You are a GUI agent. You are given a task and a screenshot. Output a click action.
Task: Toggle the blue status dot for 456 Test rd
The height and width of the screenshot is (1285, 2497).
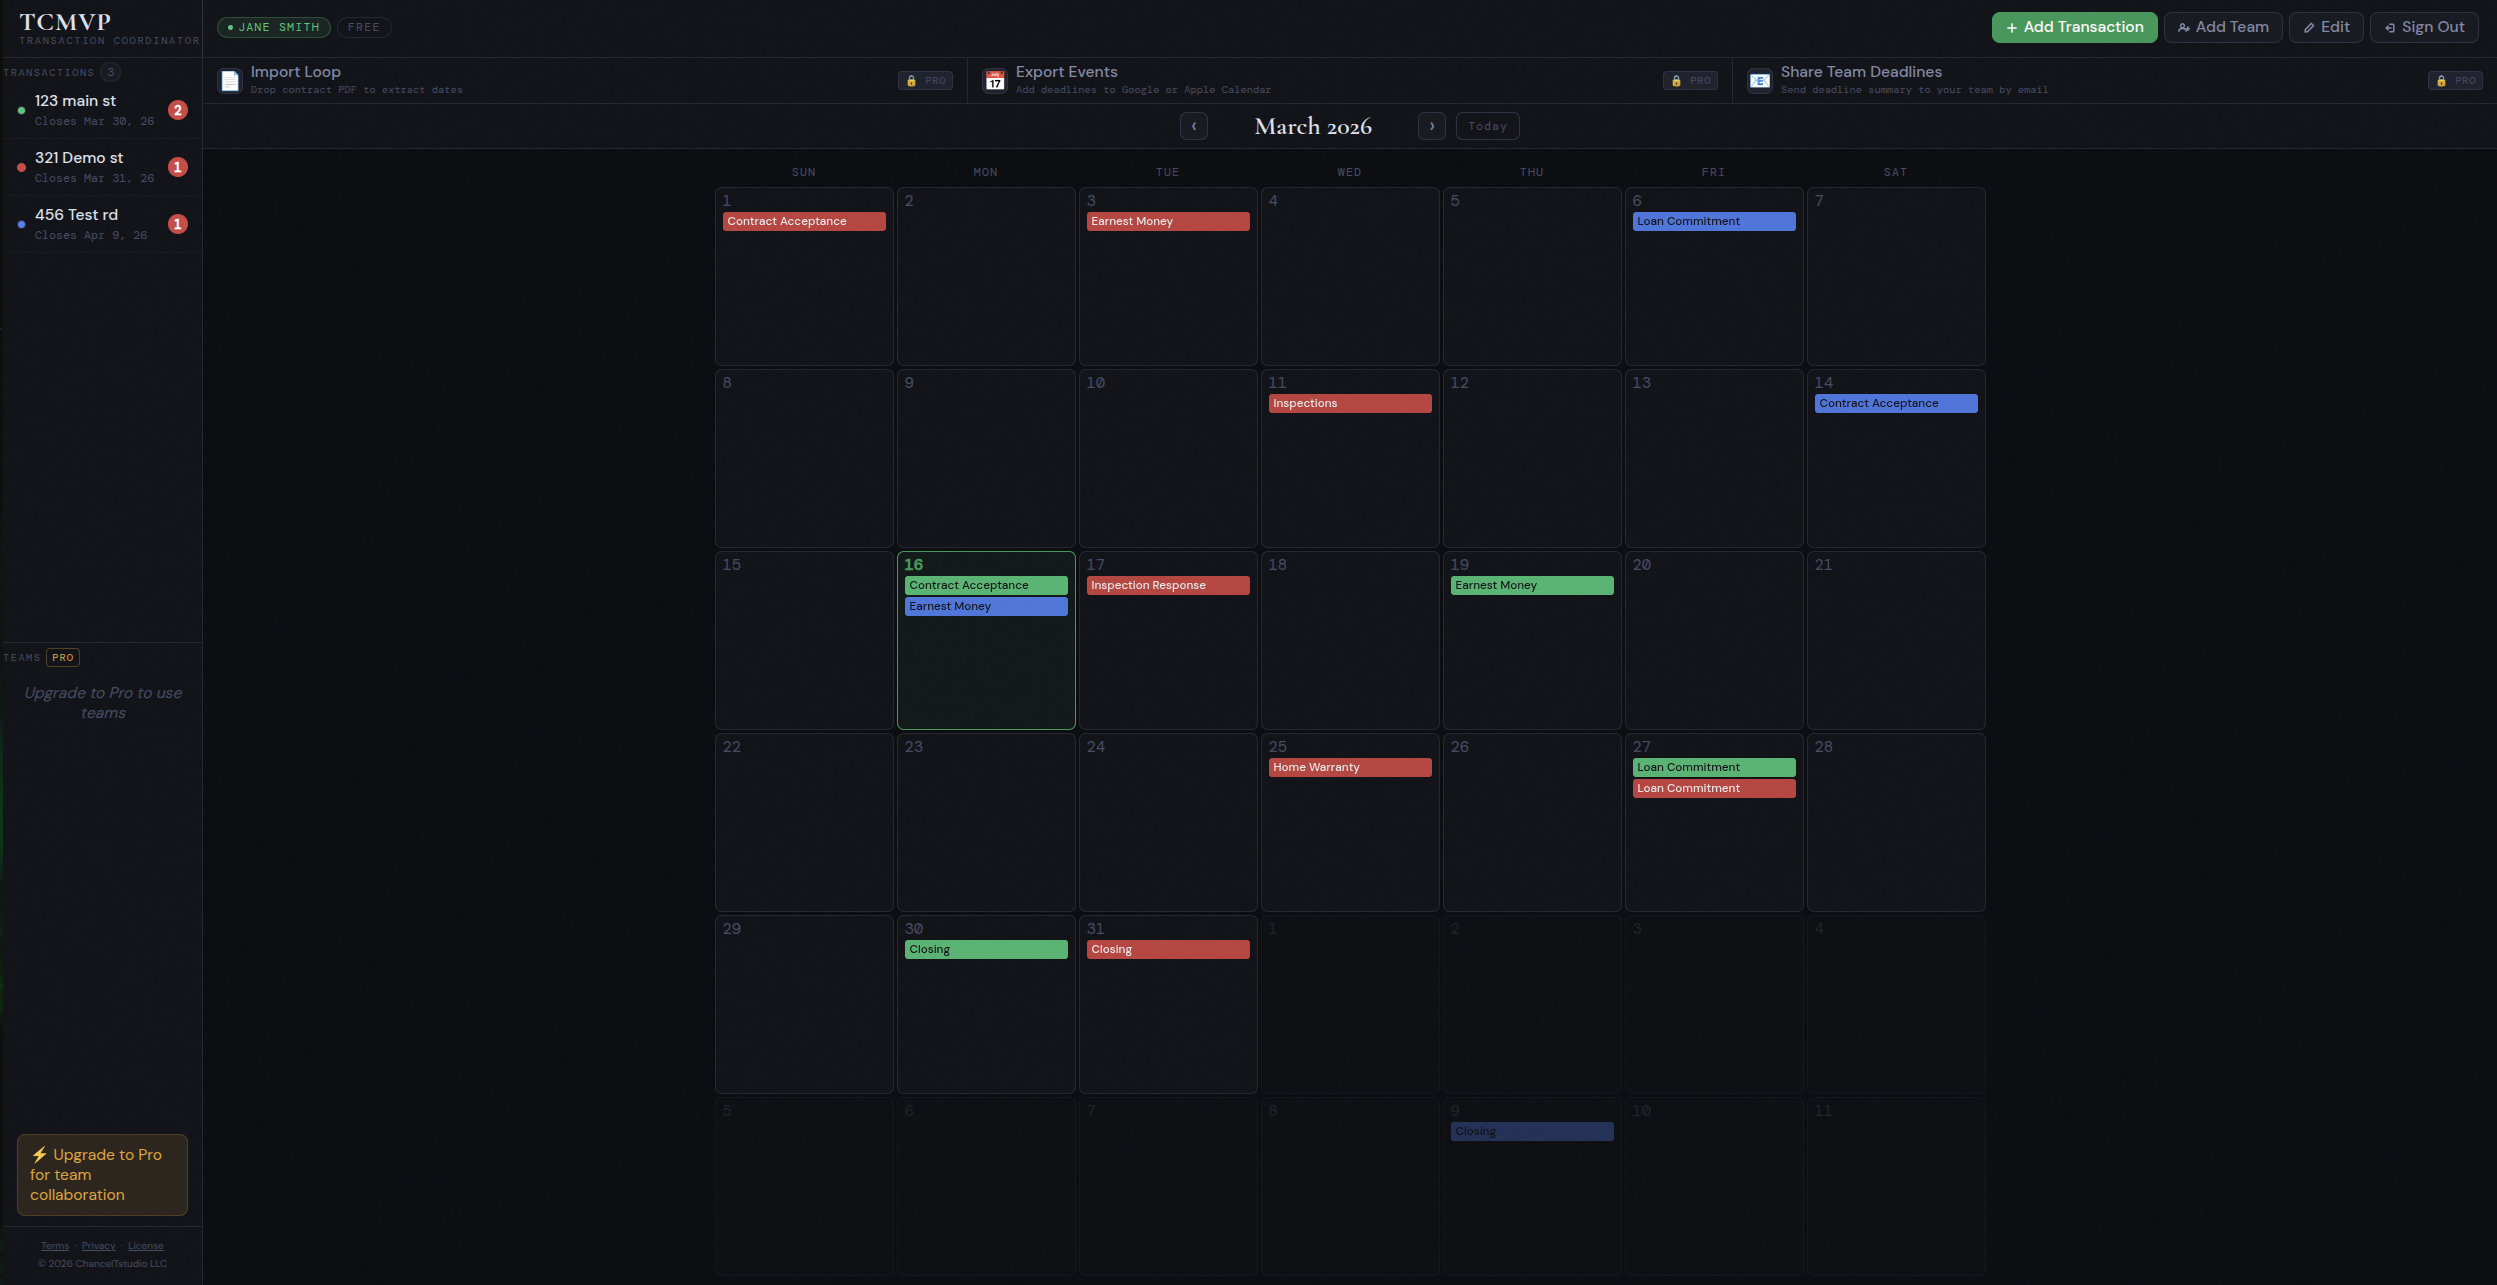point(21,224)
